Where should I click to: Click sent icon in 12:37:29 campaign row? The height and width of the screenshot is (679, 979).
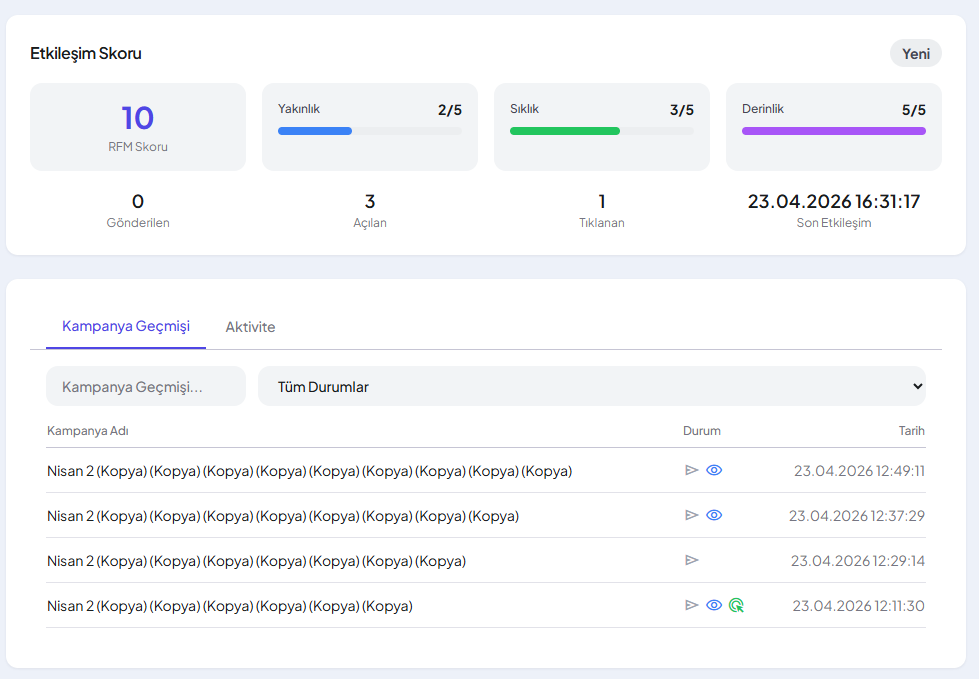click(691, 515)
